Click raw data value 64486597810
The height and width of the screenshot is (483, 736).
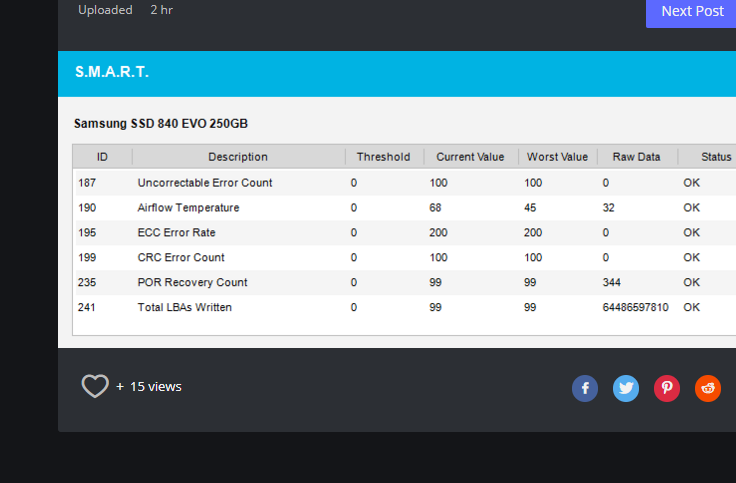[x=636, y=307]
